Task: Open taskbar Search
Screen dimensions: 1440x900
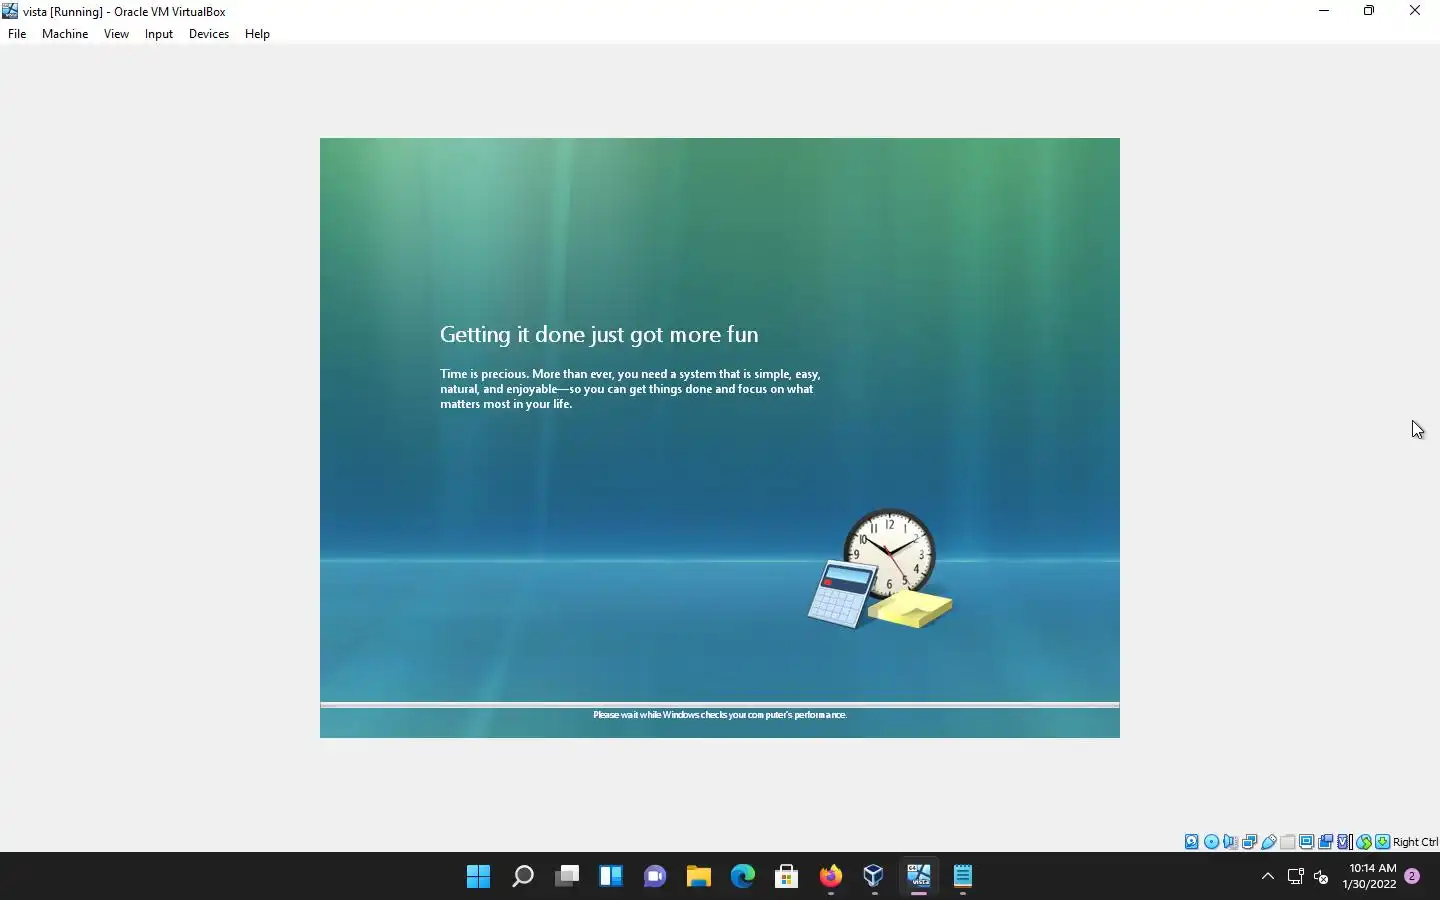Action: 522,877
